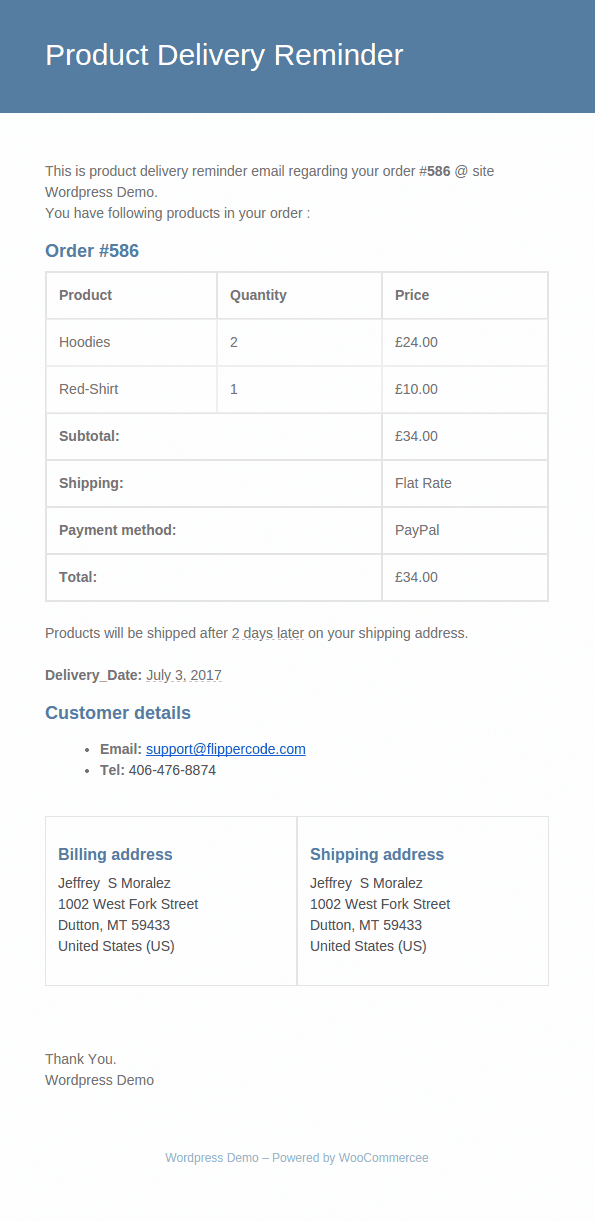Click the PayPal payment method value

[417, 530]
